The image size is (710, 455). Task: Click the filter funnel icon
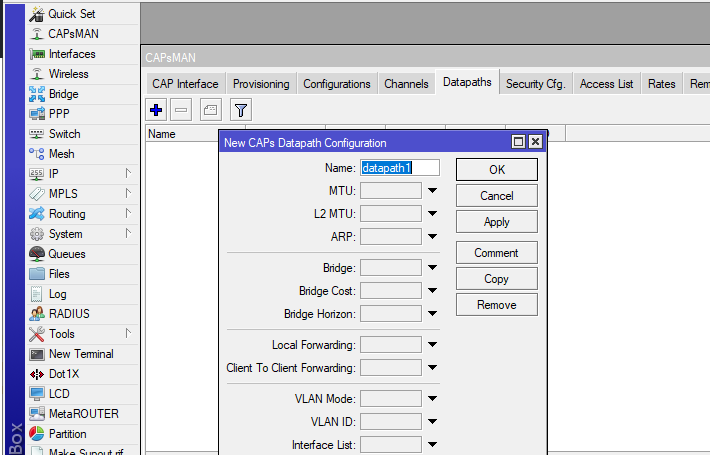(x=240, y=109)
